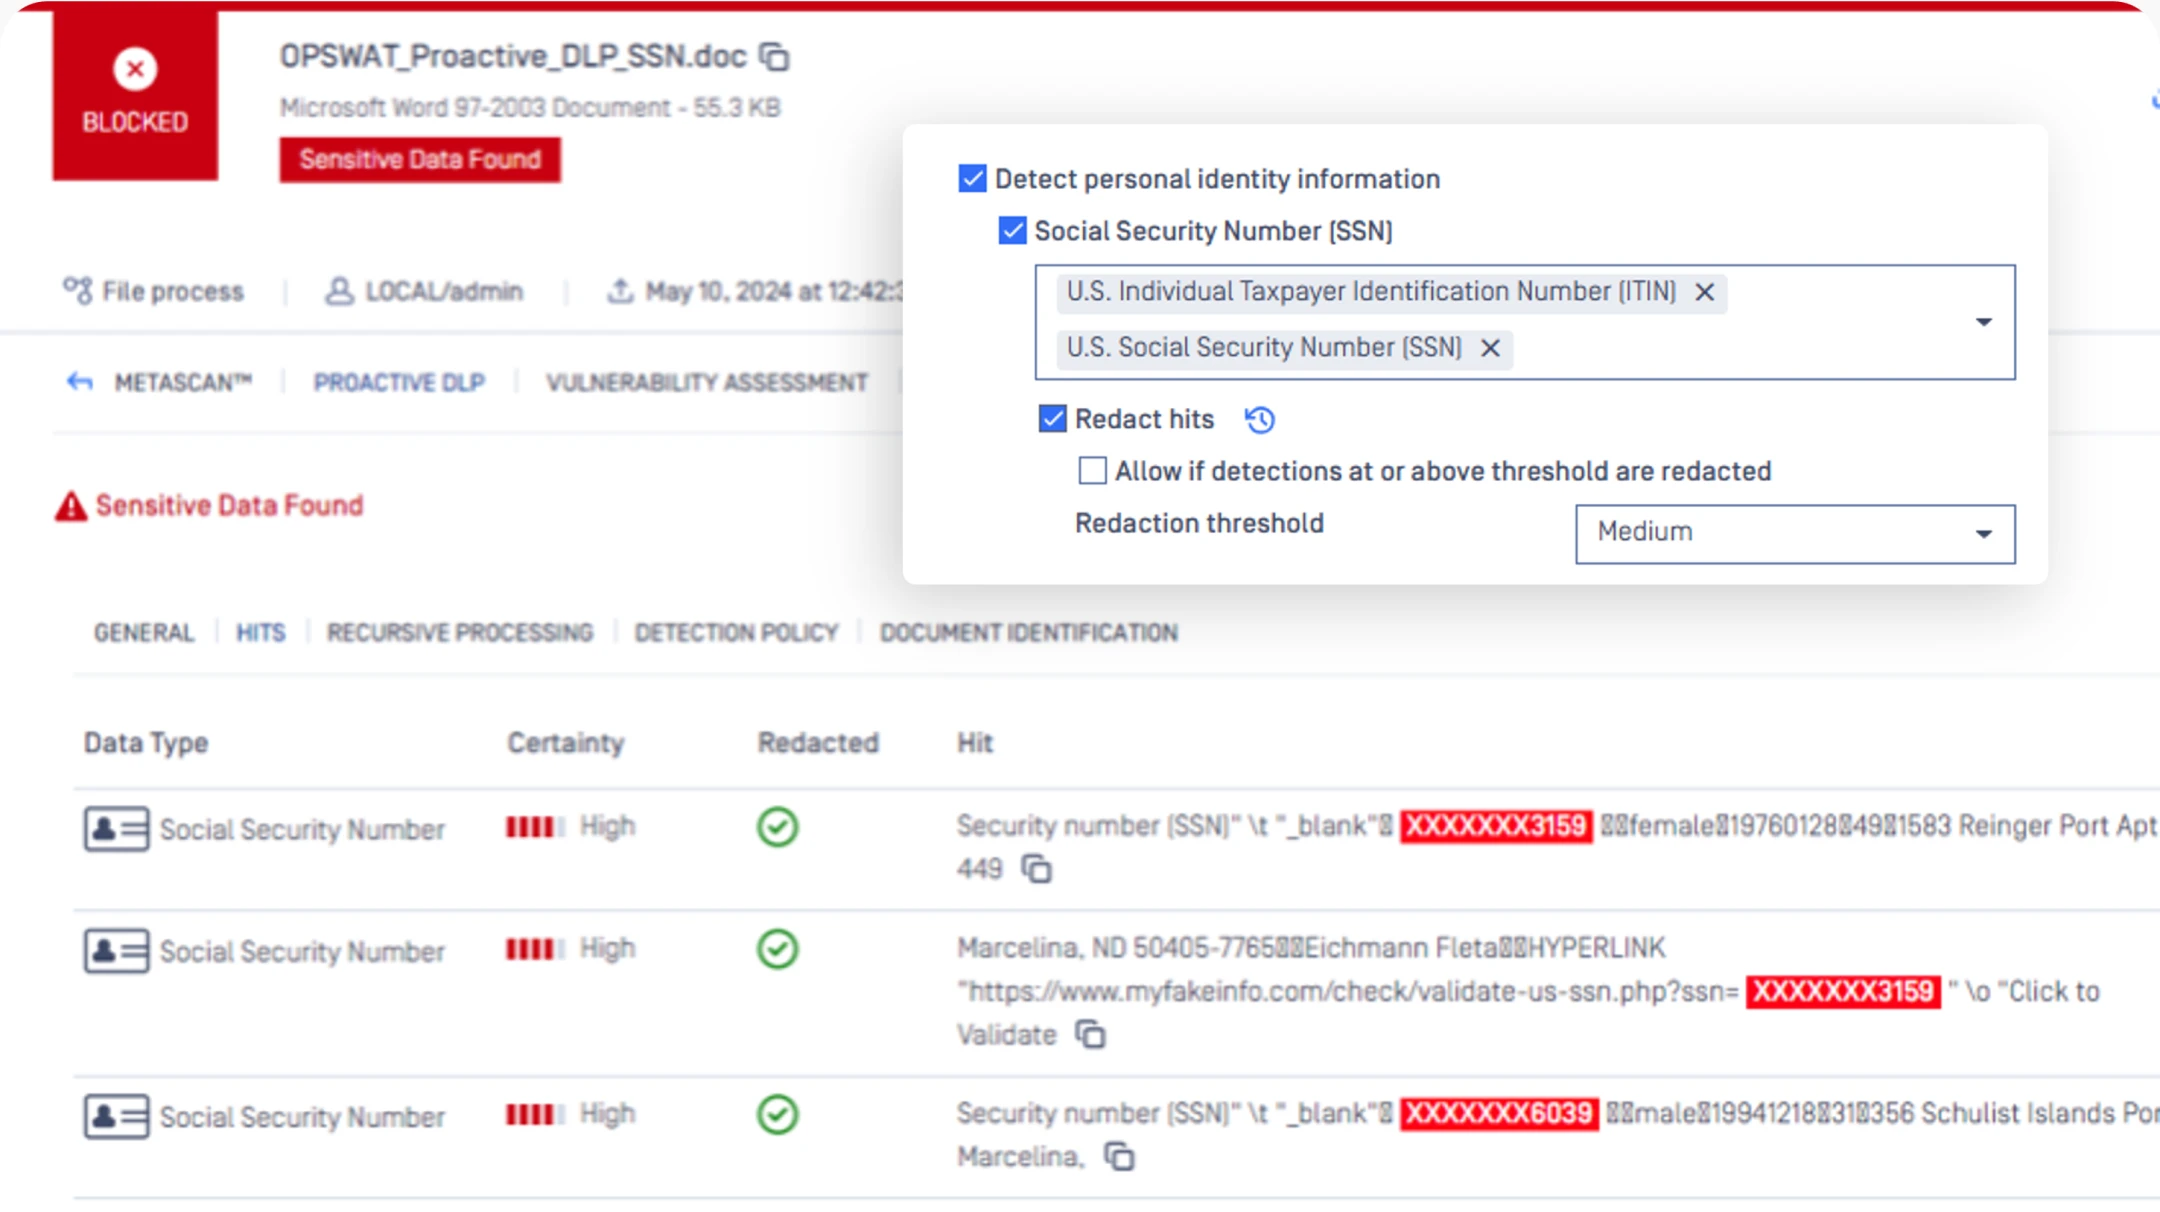
Task: Copy the OPSWAT_Proactive_DLP_SSN.doc filename
Action: (774, 57)
